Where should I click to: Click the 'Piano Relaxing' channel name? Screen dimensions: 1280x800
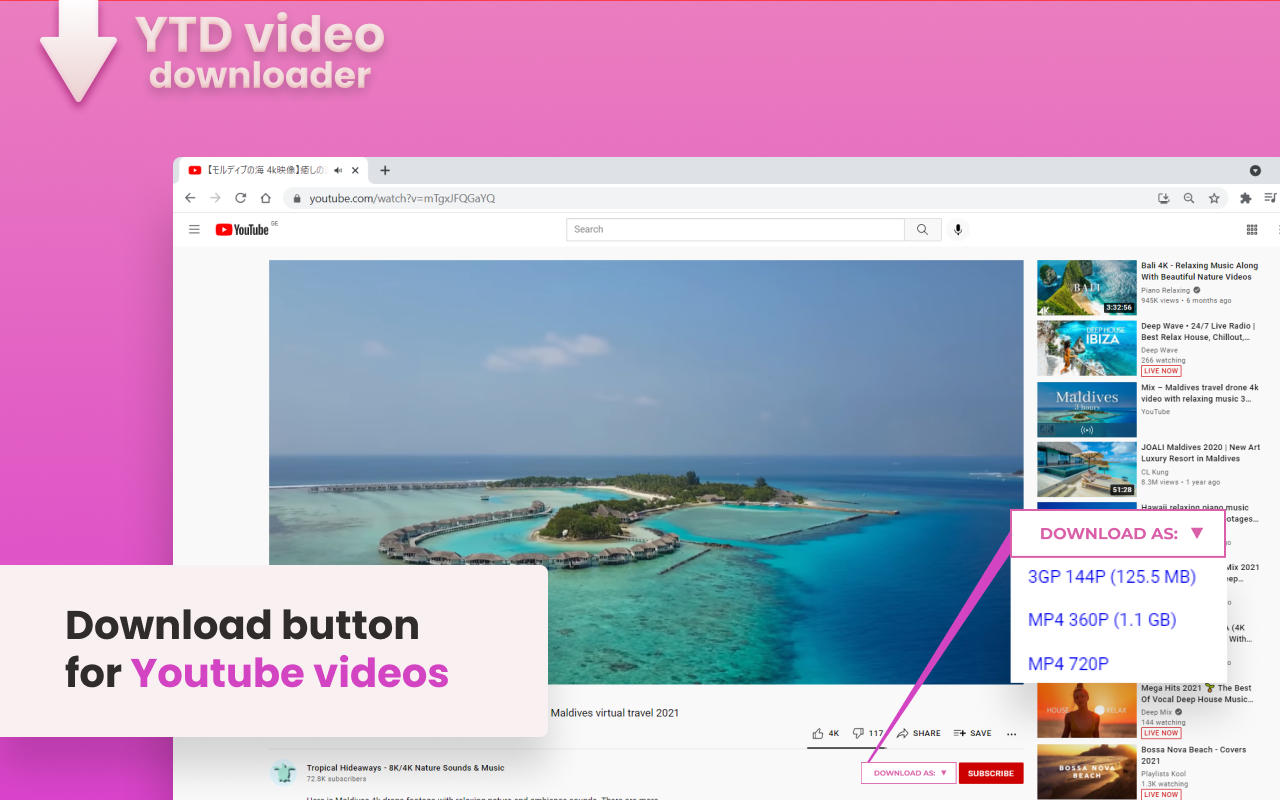[x=1165, y=290]
